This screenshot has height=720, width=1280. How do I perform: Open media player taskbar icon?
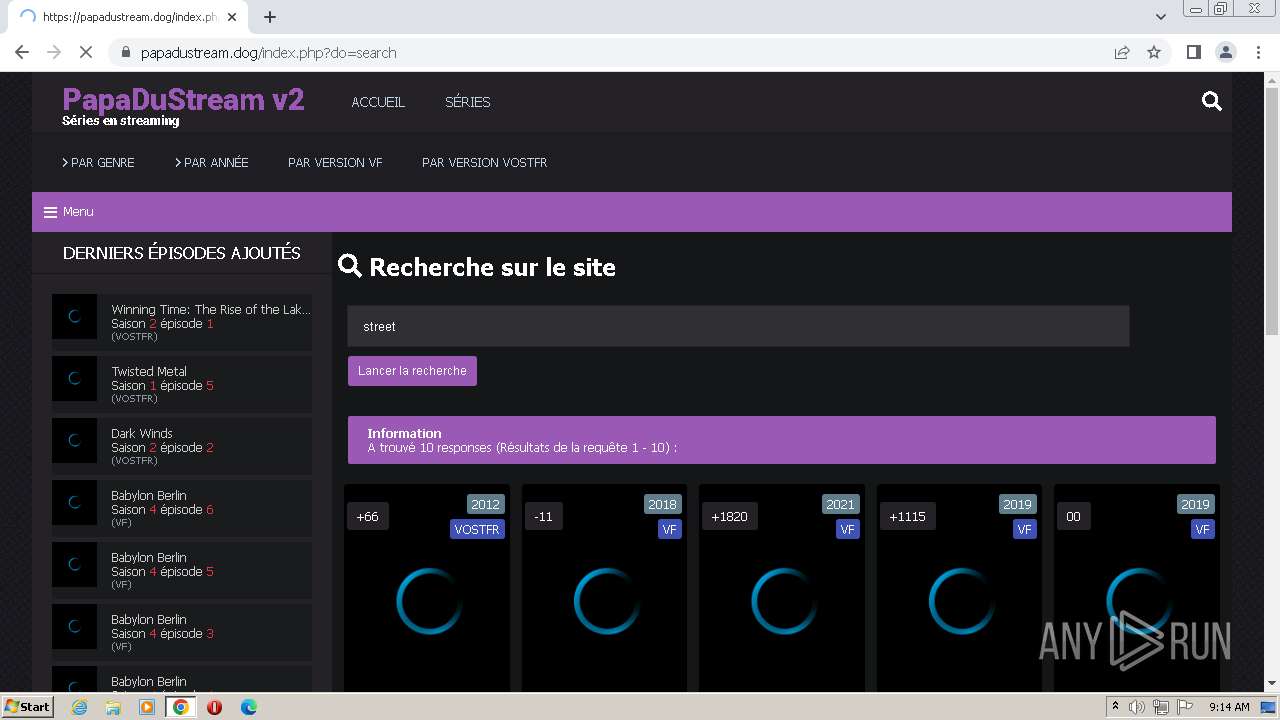point(147,707)
